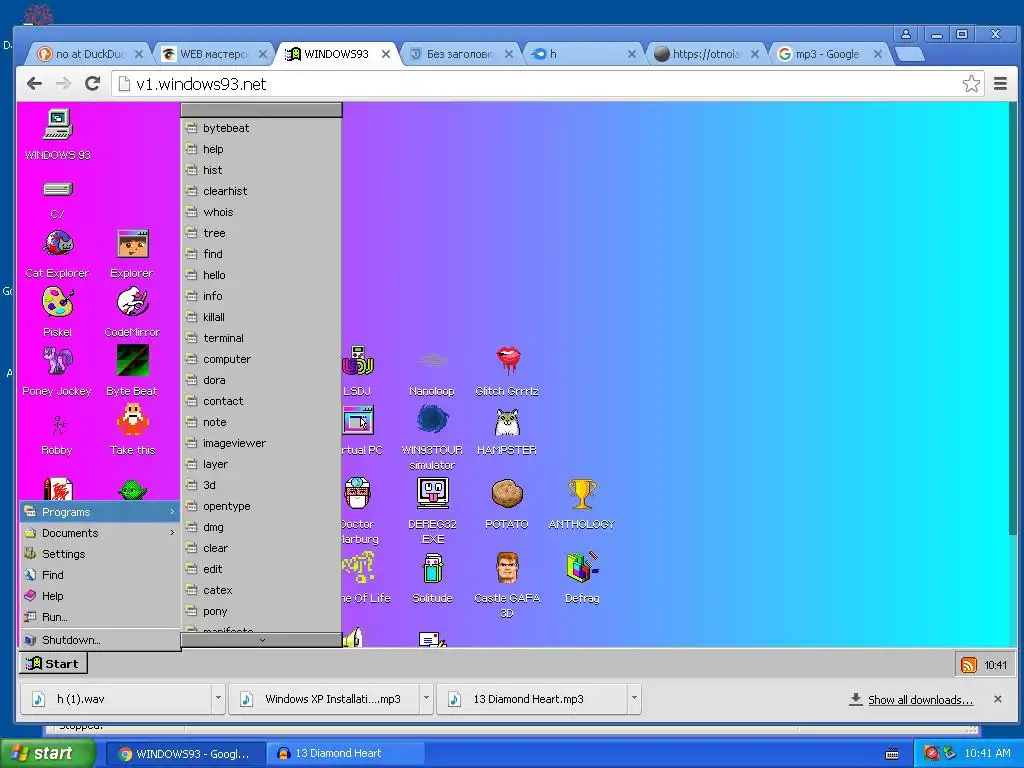Reload the page

tap(93, 84)
